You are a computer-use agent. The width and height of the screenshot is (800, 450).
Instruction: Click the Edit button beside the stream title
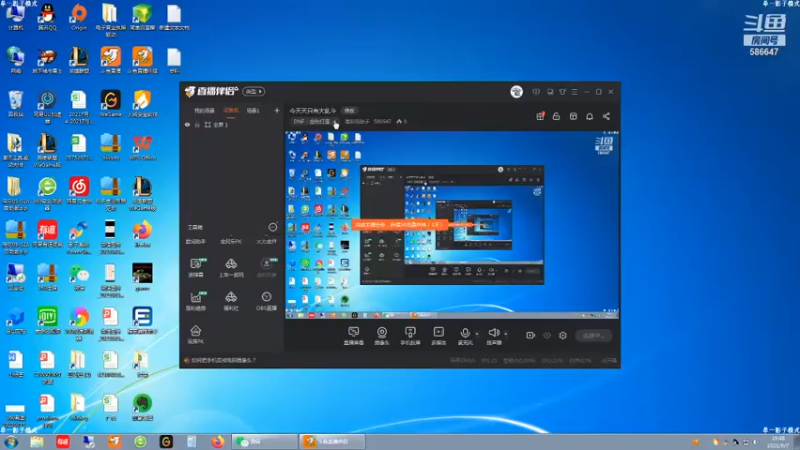349,111
